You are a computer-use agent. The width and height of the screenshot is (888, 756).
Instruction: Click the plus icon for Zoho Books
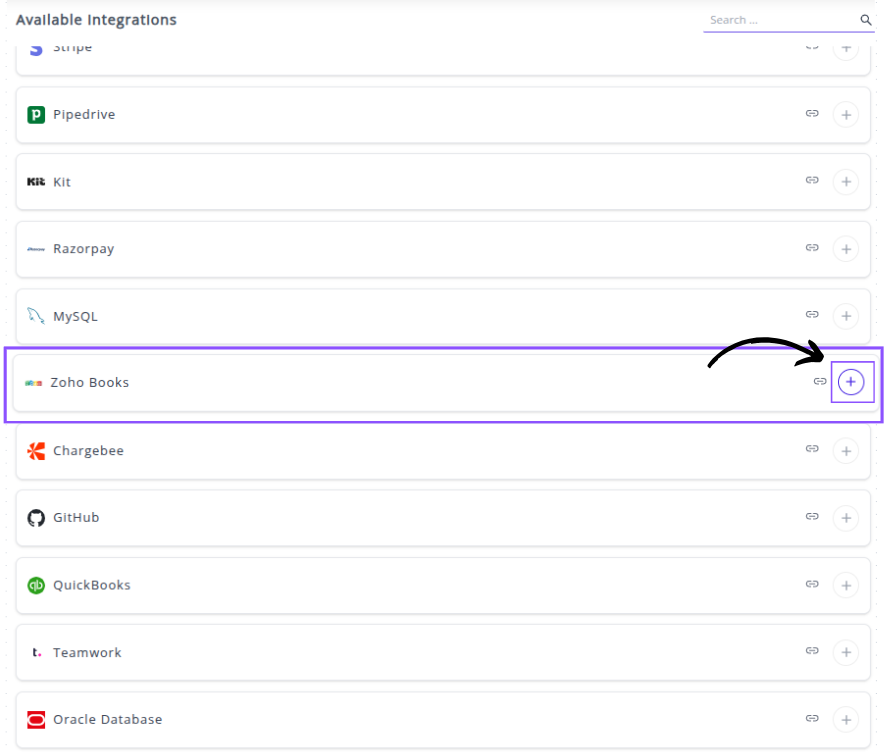coord(851,383)
